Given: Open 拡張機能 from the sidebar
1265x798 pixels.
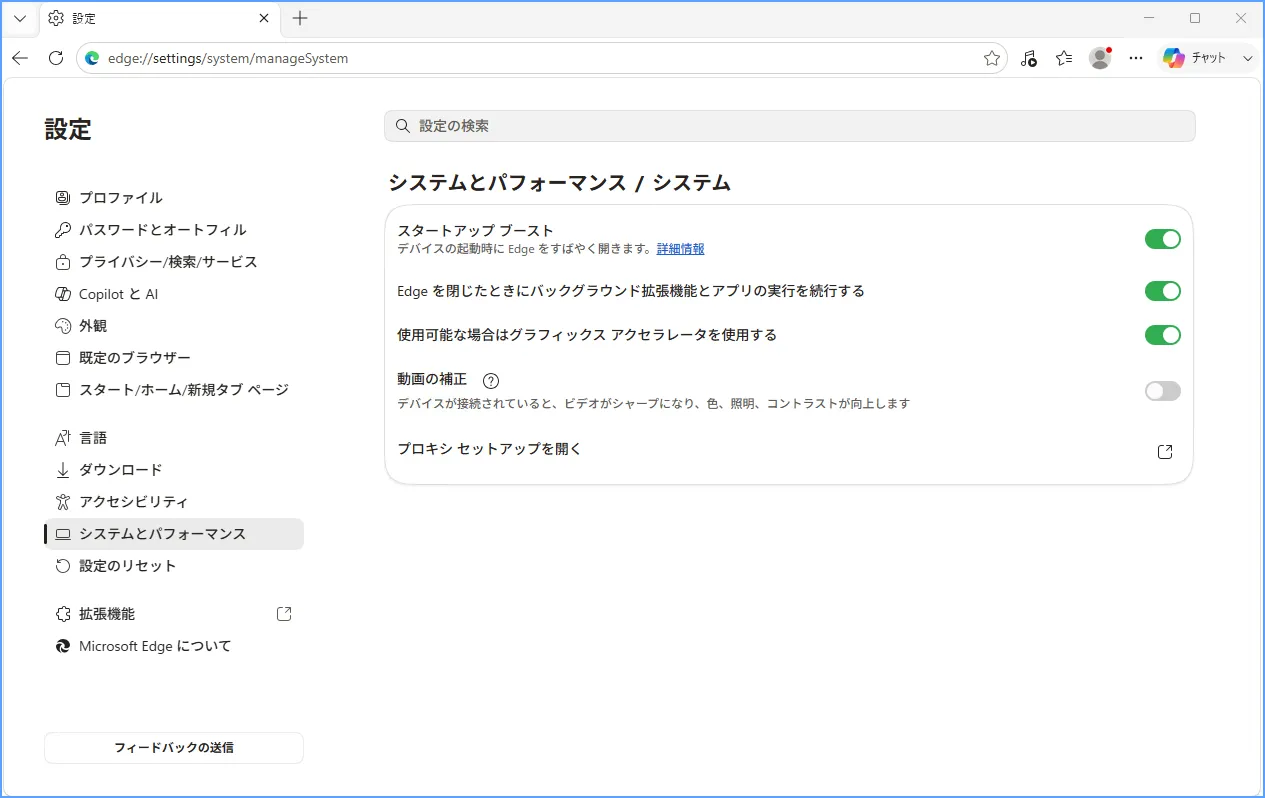Looking at the screenshot, I should click(x=174, y=614).
